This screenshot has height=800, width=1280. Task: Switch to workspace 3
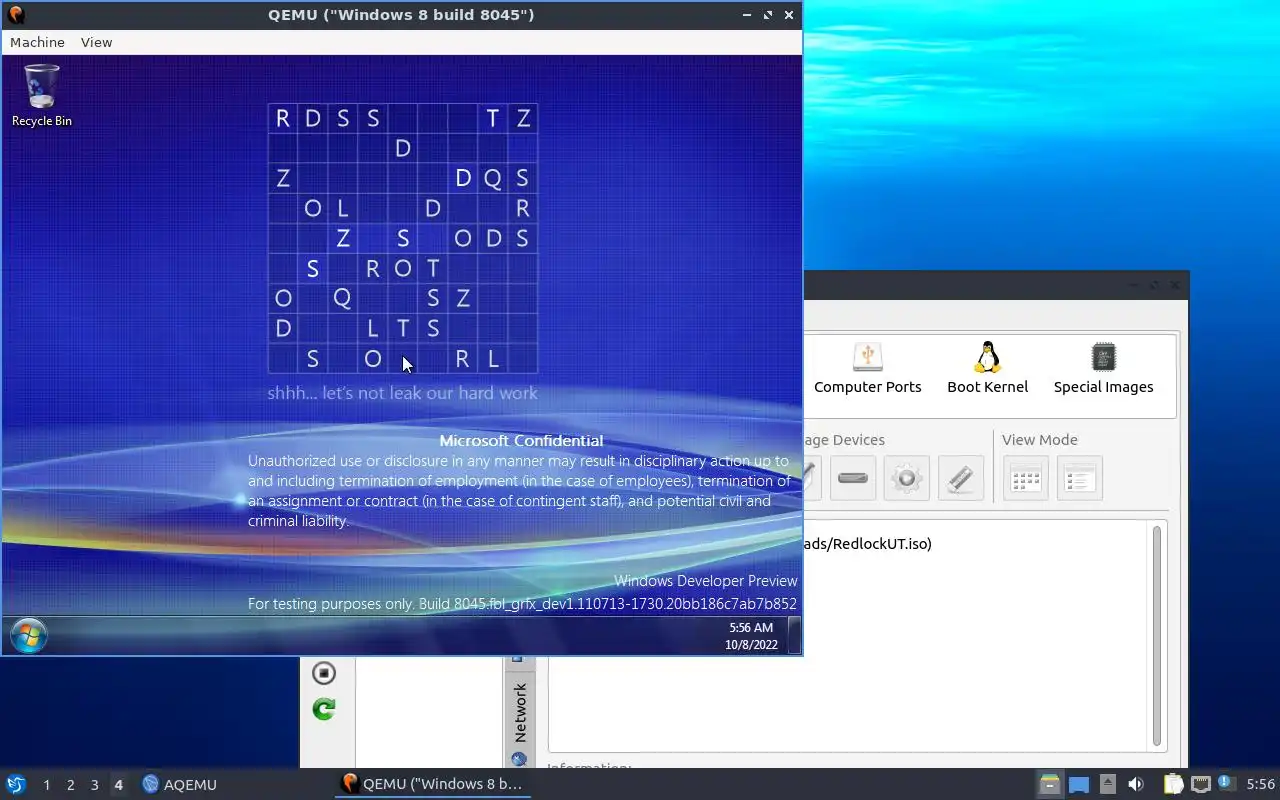(x=95, y=785)
